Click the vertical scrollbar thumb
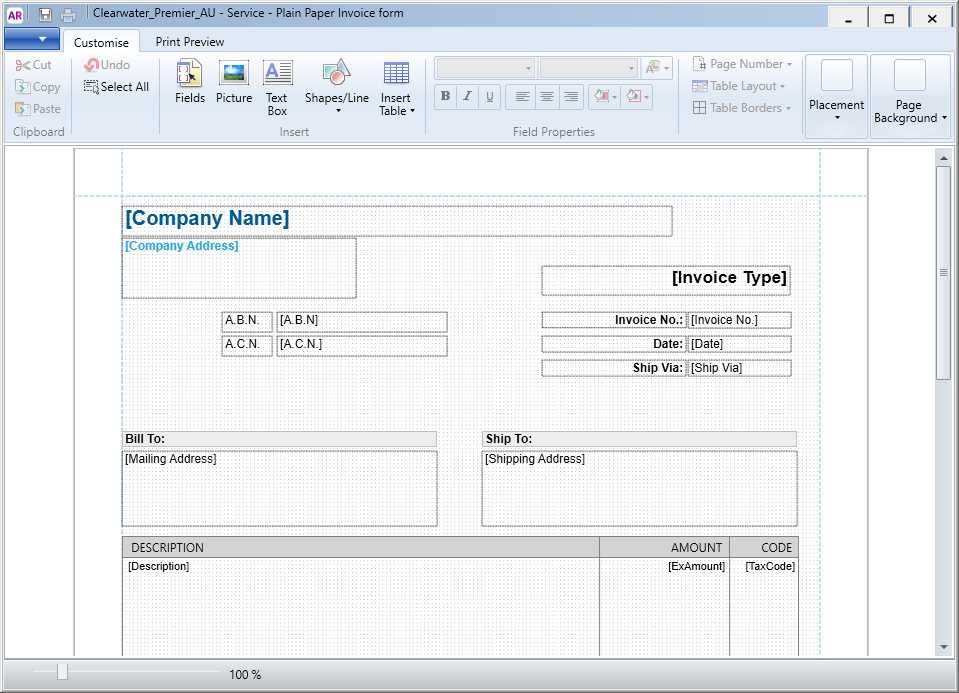This screenshot has width=959, height=693. click(943, 272)
